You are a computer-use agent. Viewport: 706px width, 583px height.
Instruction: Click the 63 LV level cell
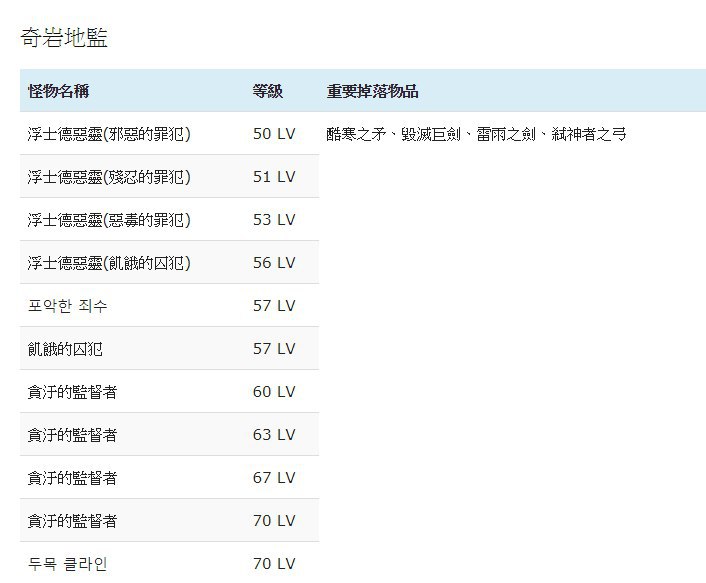274,435
